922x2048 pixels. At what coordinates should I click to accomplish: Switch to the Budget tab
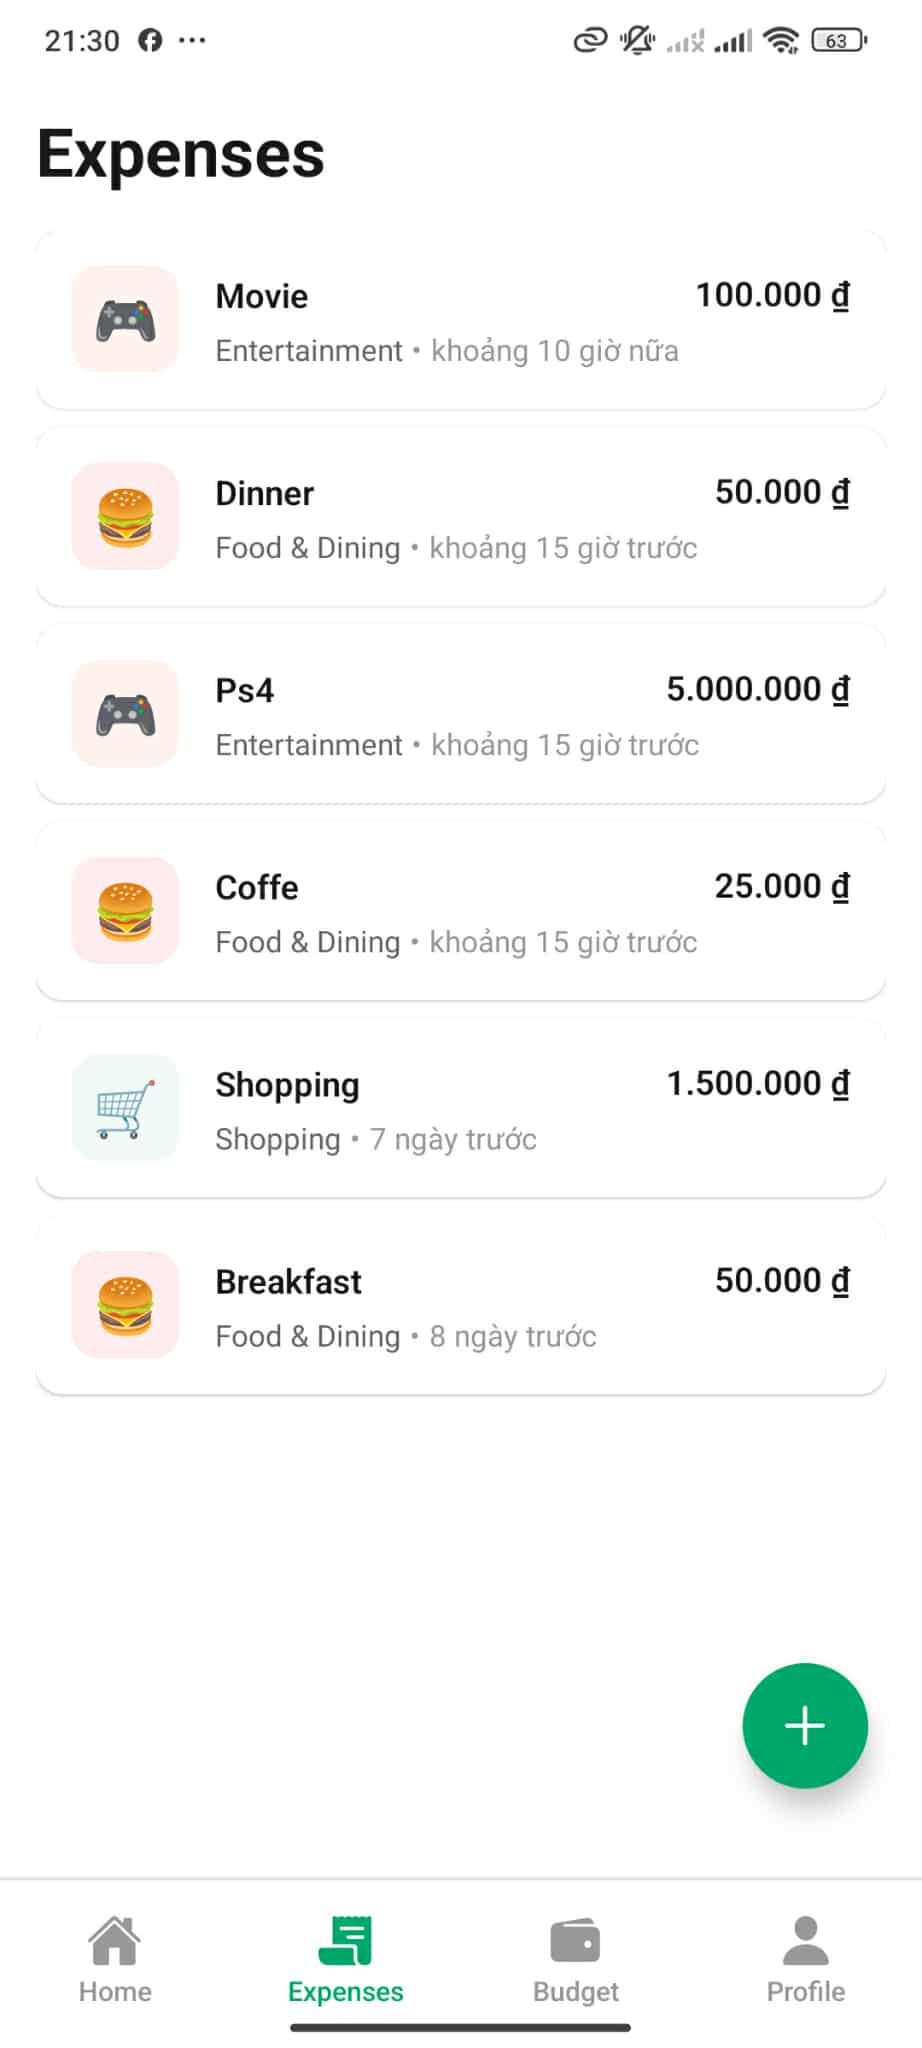pos(575,1959)
